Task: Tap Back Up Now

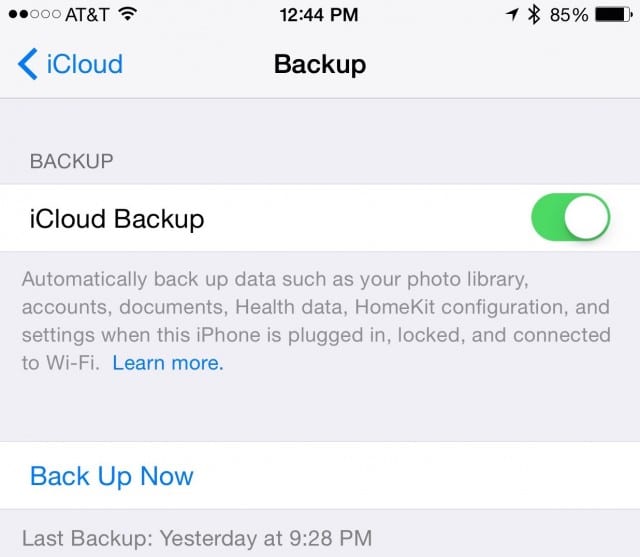Action: pos(111,476)
